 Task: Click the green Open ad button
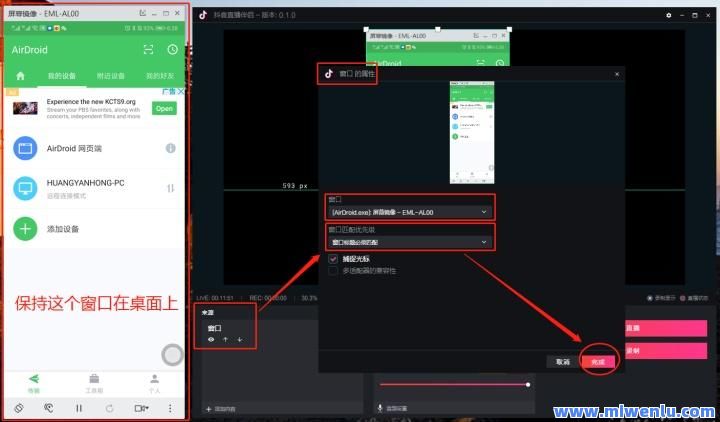164,108
